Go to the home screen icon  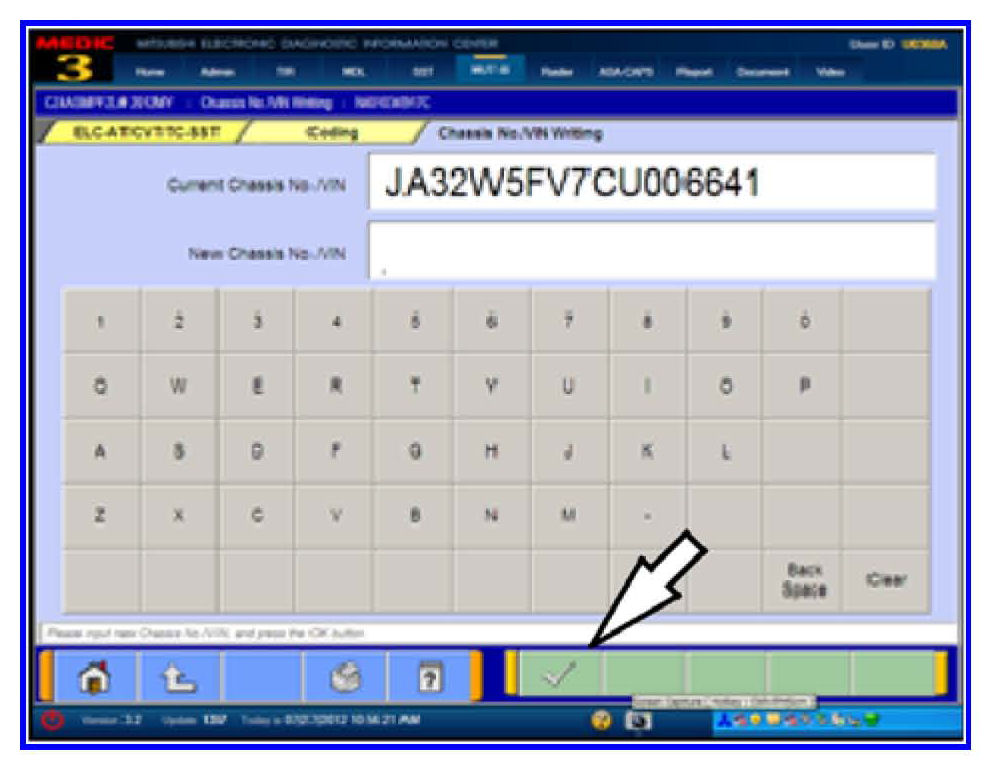coord(95,676)
